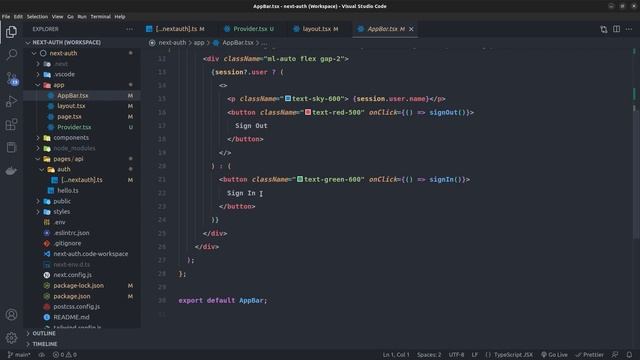Open the Accounts menu icon
Viewport: 640px width, 360px height.
point(11,315)
